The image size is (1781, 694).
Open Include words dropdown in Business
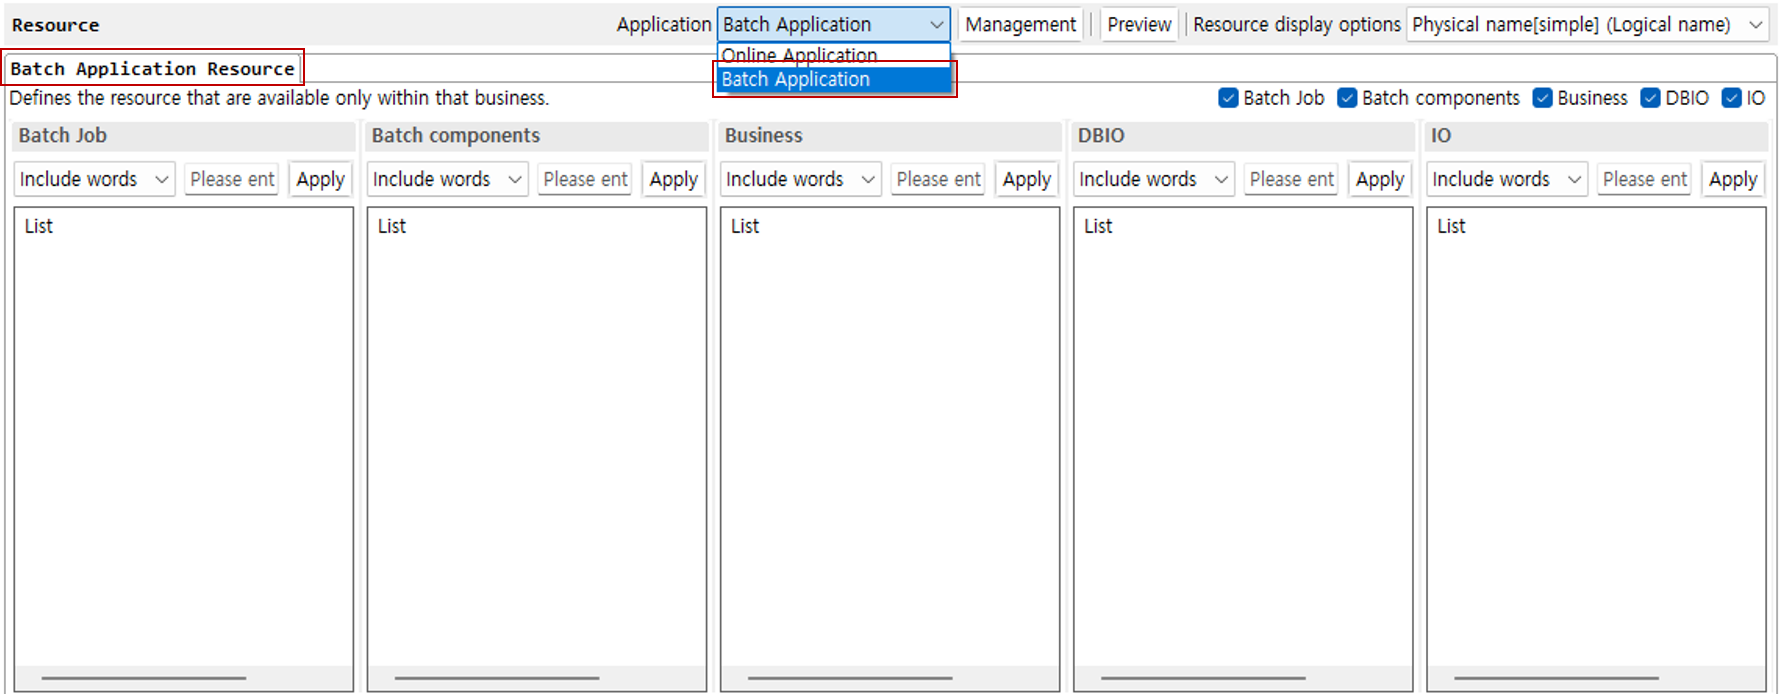[801, 179]
